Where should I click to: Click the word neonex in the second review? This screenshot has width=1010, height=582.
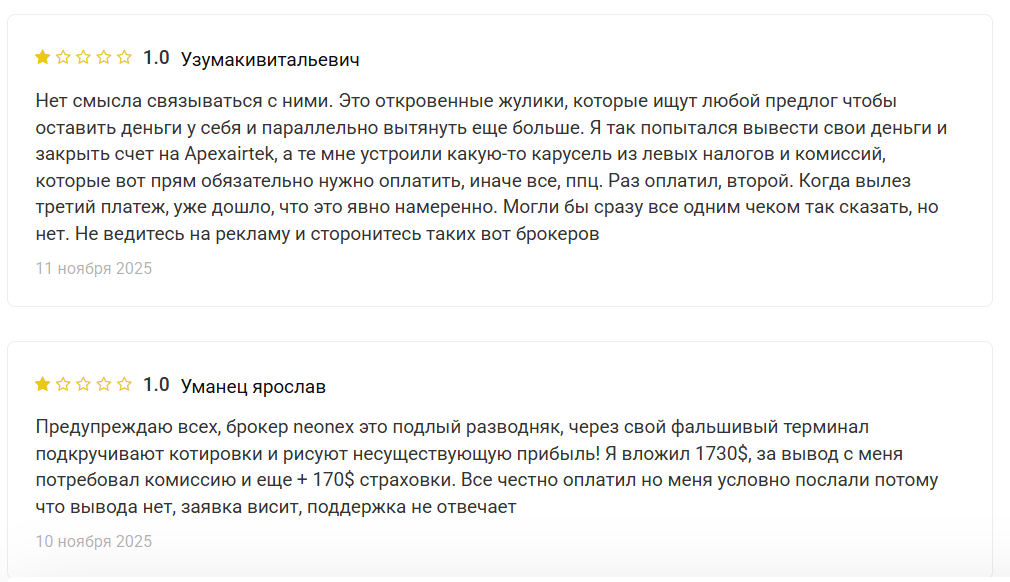319,428
